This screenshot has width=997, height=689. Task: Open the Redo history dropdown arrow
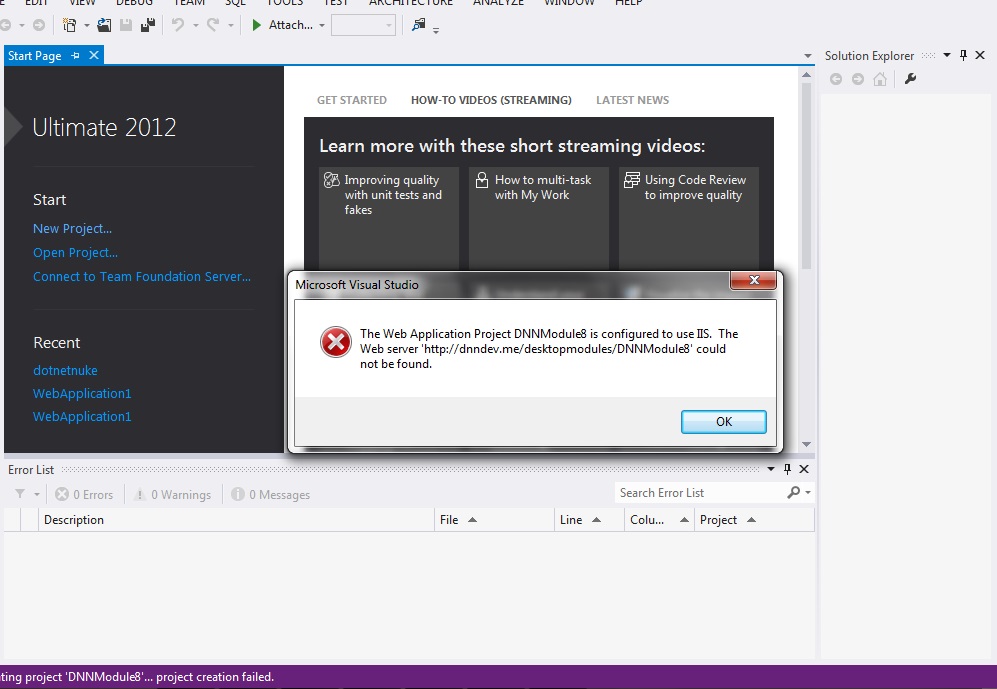point(230,25)
